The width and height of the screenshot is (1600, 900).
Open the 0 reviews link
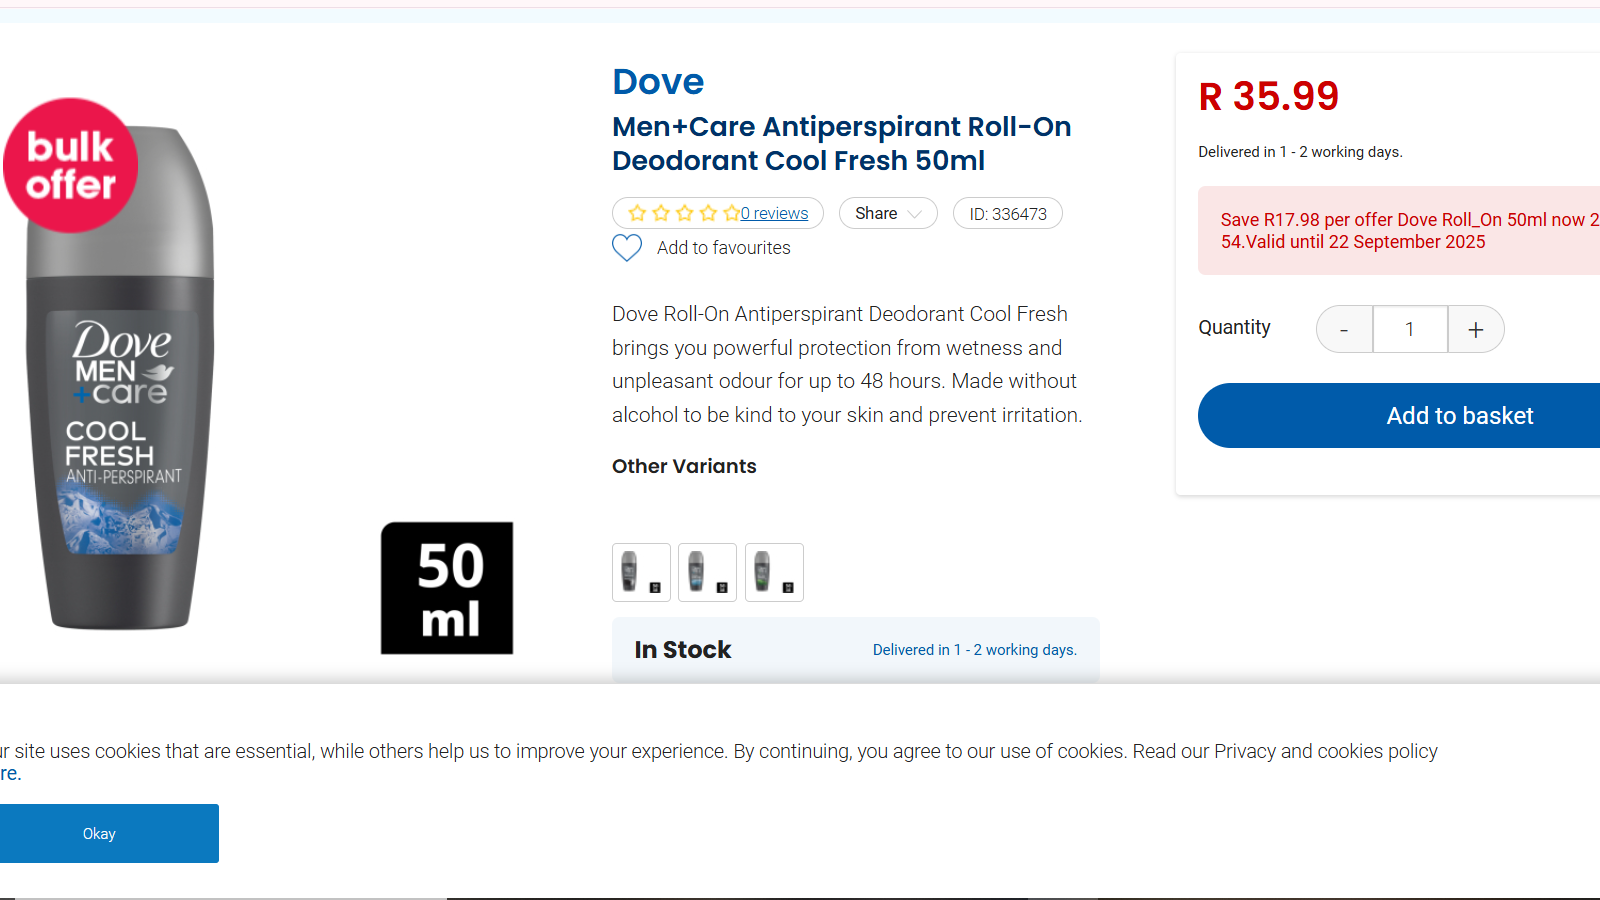pyautogui.click(x=775, y=213)
